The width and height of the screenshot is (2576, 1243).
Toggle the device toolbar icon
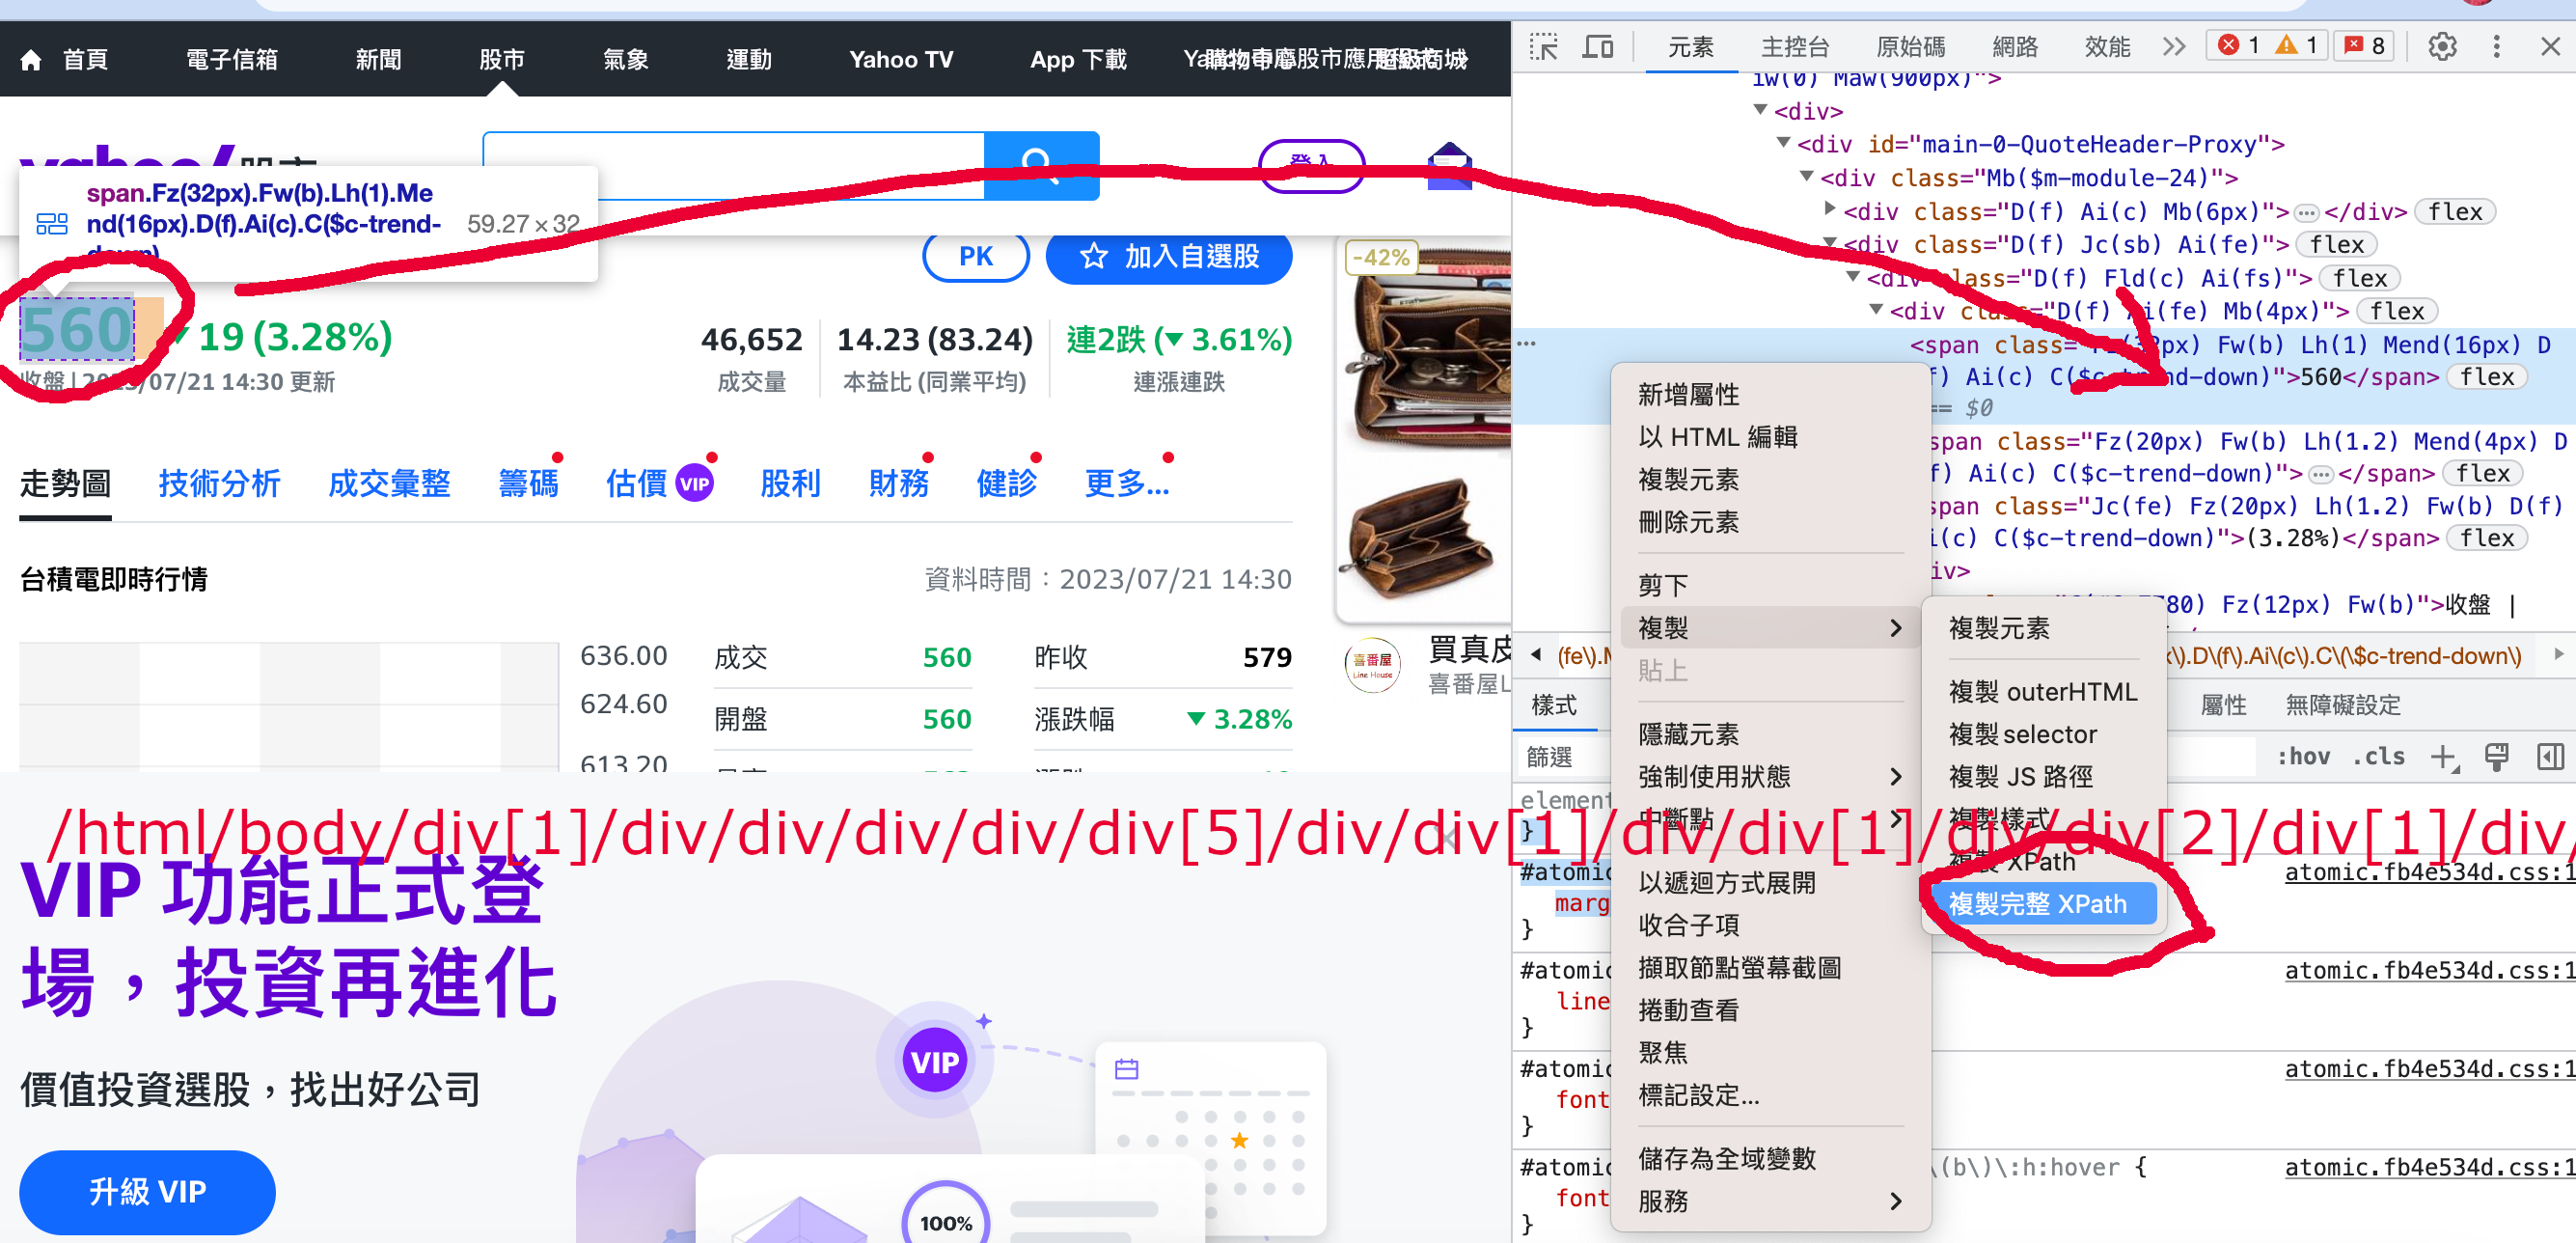click(x=1598, y=47)
